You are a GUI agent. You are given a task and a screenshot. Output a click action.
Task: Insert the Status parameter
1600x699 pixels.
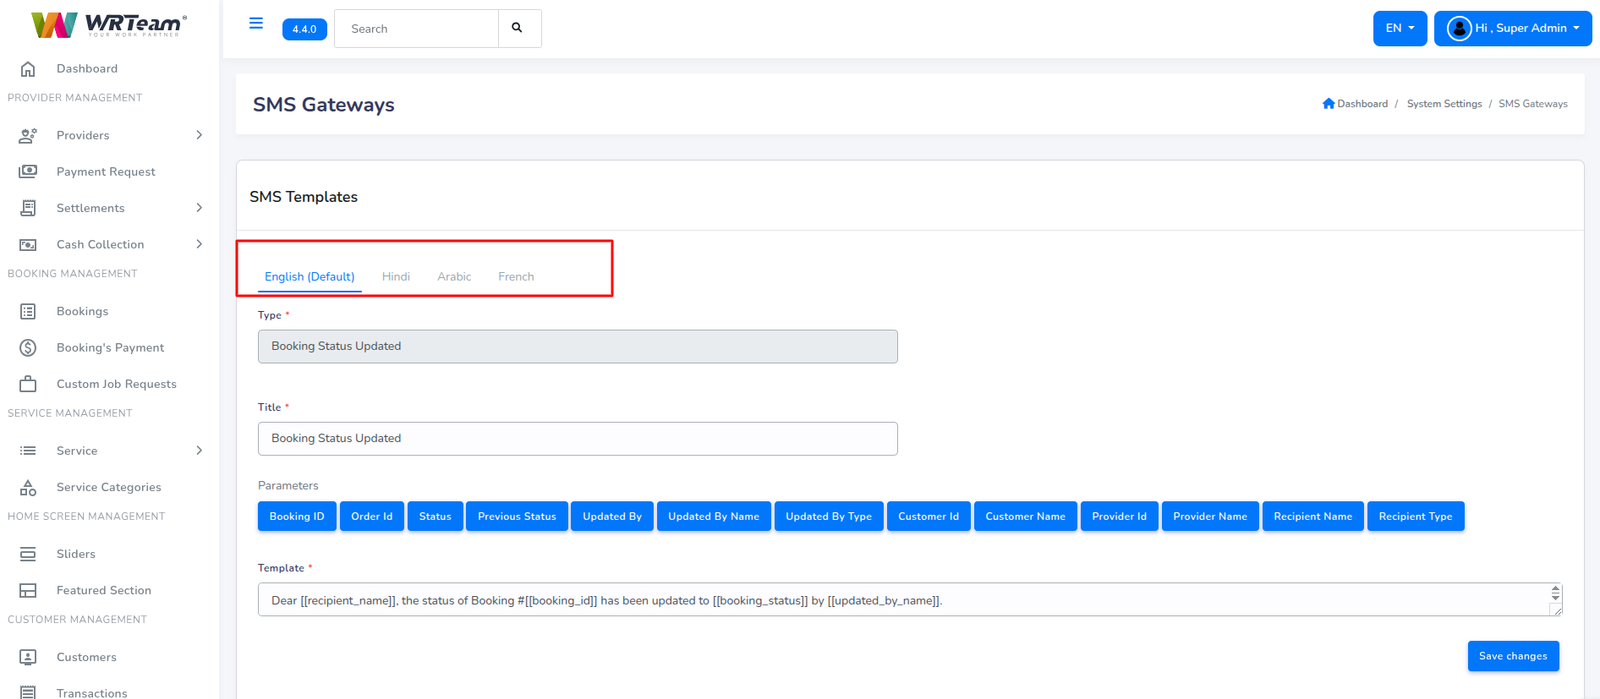[x=435, y=516]
